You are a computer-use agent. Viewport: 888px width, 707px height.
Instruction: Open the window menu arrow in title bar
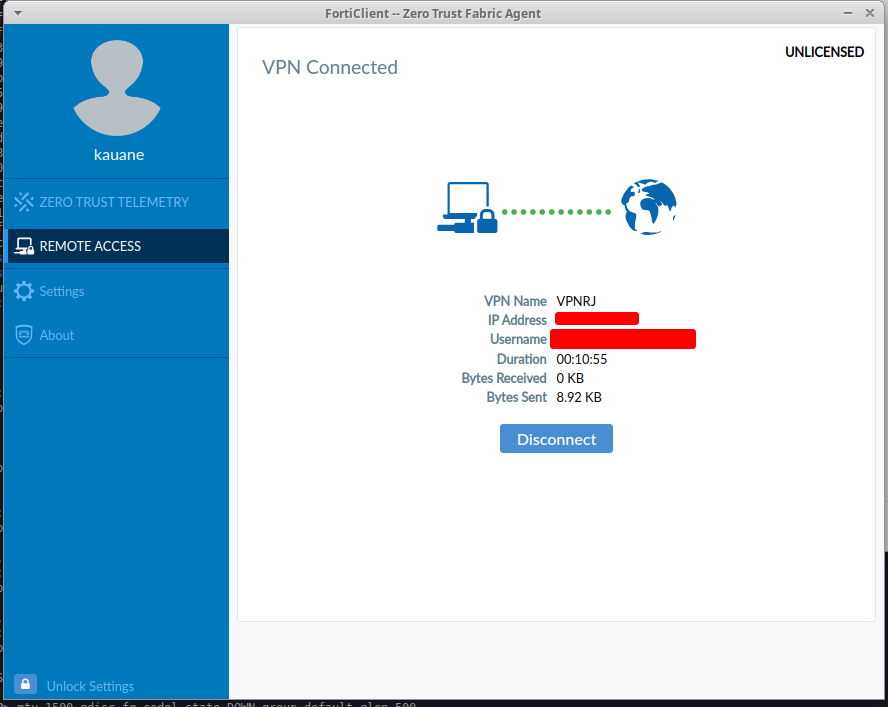tap(18, 13)
